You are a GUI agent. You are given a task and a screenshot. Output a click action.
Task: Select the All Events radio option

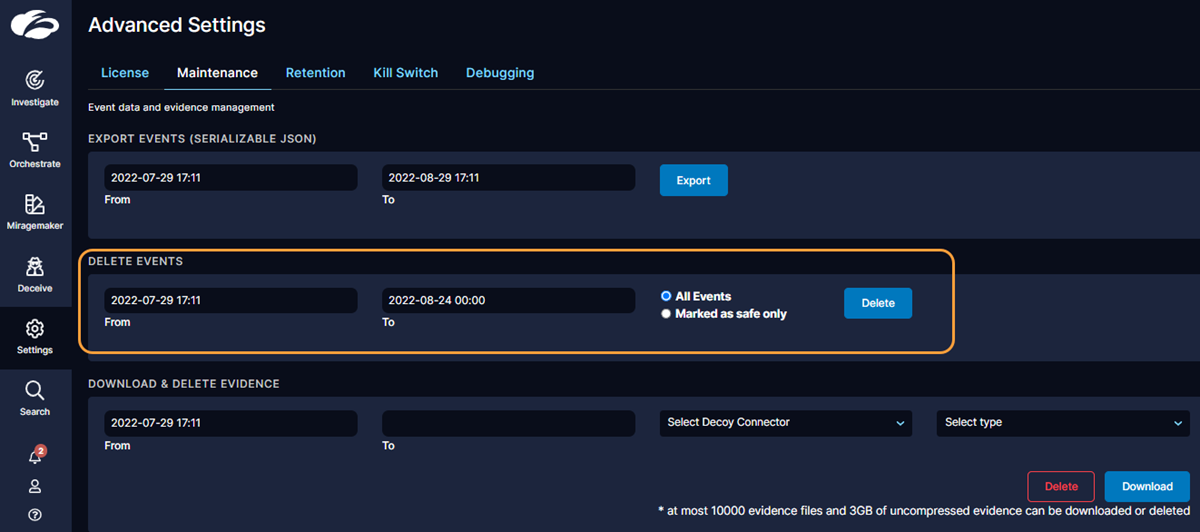coord(666,297)
